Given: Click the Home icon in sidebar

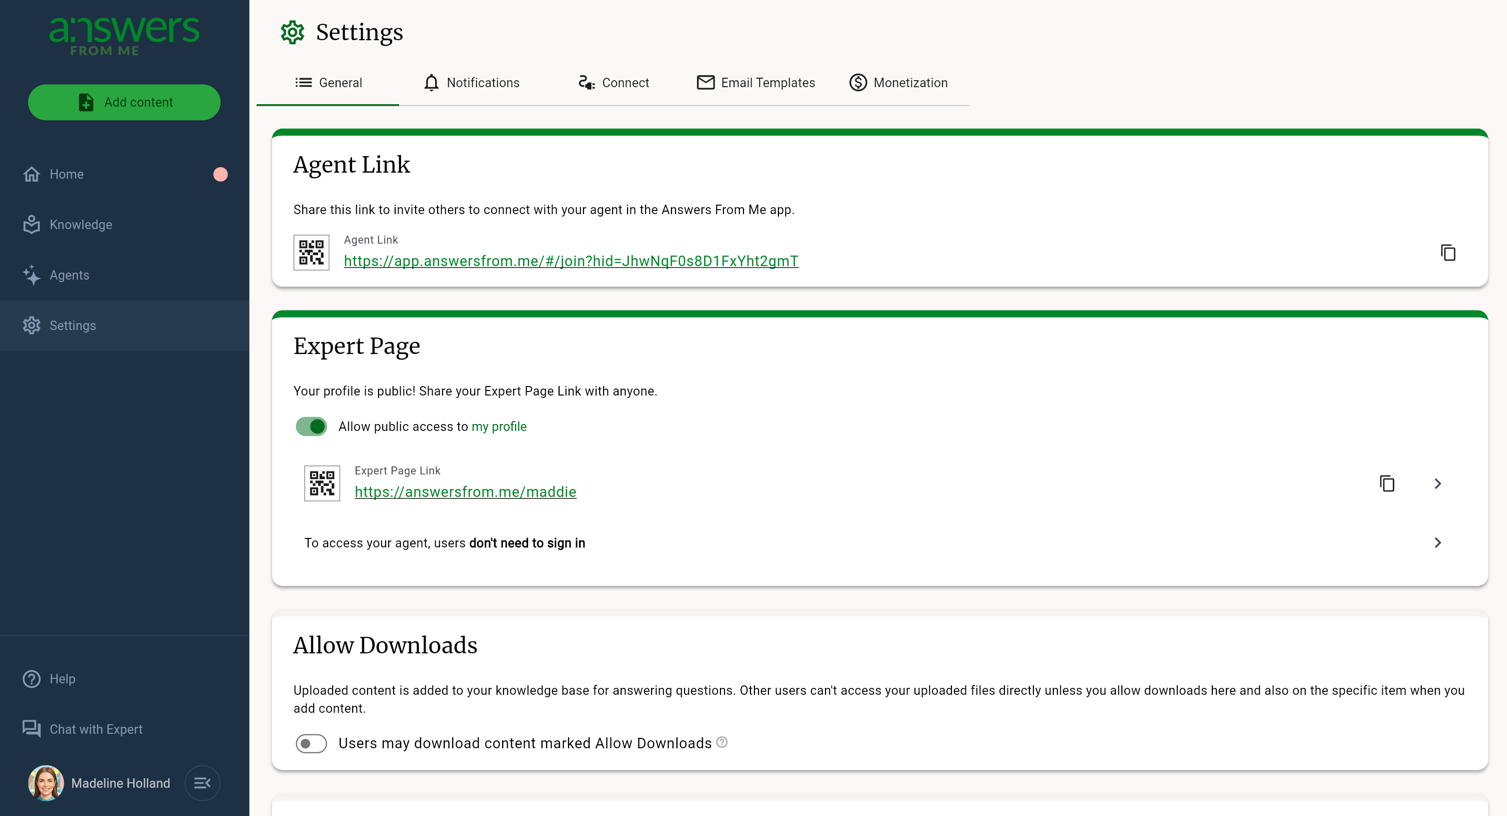Looking at the screenshot, I should pos(32,174).
